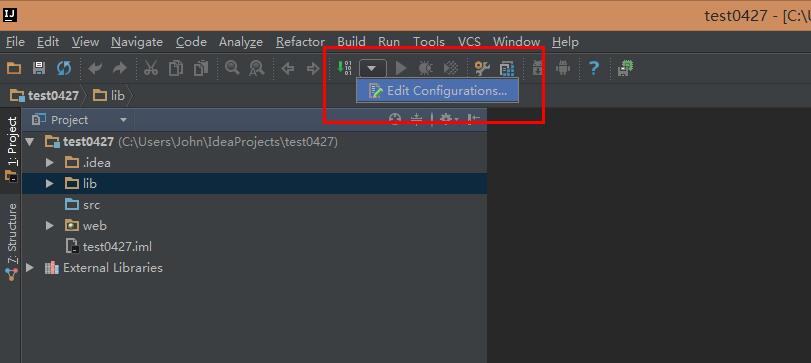
Task: Click the Forward navigation arrow
Action: pyautogui.click(x=313, y=68)
